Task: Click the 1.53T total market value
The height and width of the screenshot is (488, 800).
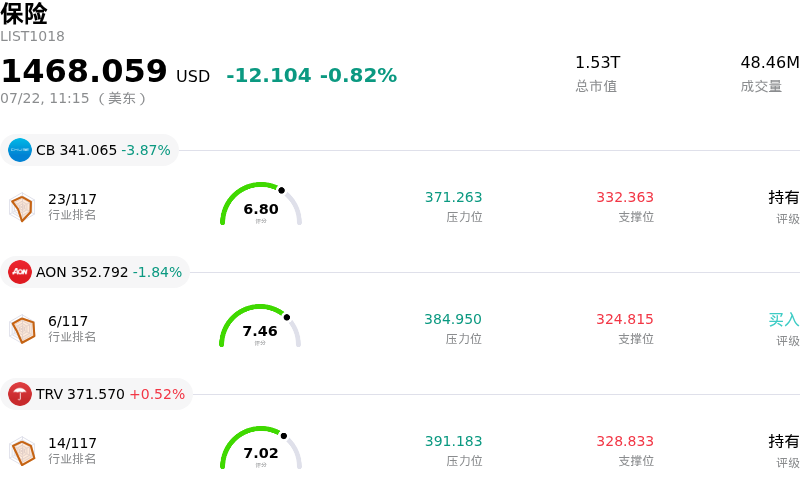Action: tap(597, 62)
